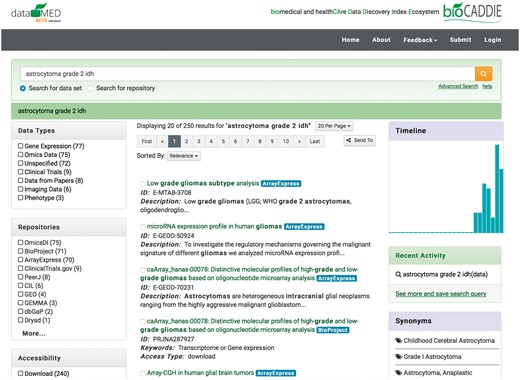Open the Sorted By Relevance dropdown
The width and height of the screenshot is (520, 380).
(184, 156)
